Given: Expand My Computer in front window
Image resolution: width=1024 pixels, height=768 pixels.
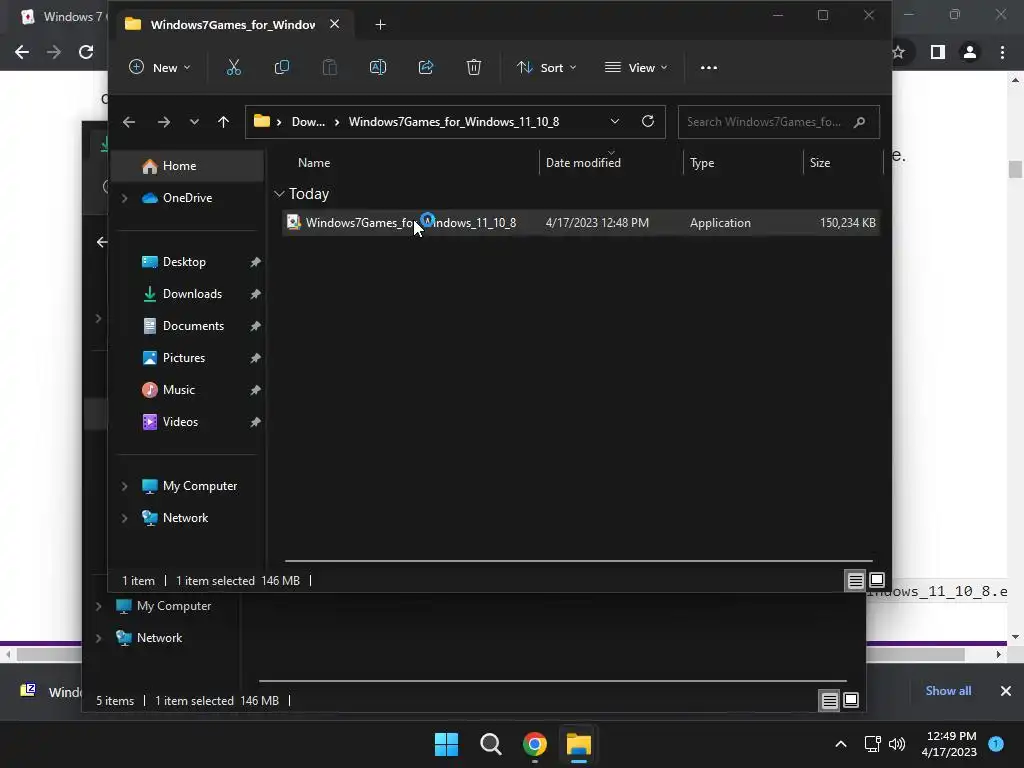Looking at the screenshot, I should click(x=124, y=486).
